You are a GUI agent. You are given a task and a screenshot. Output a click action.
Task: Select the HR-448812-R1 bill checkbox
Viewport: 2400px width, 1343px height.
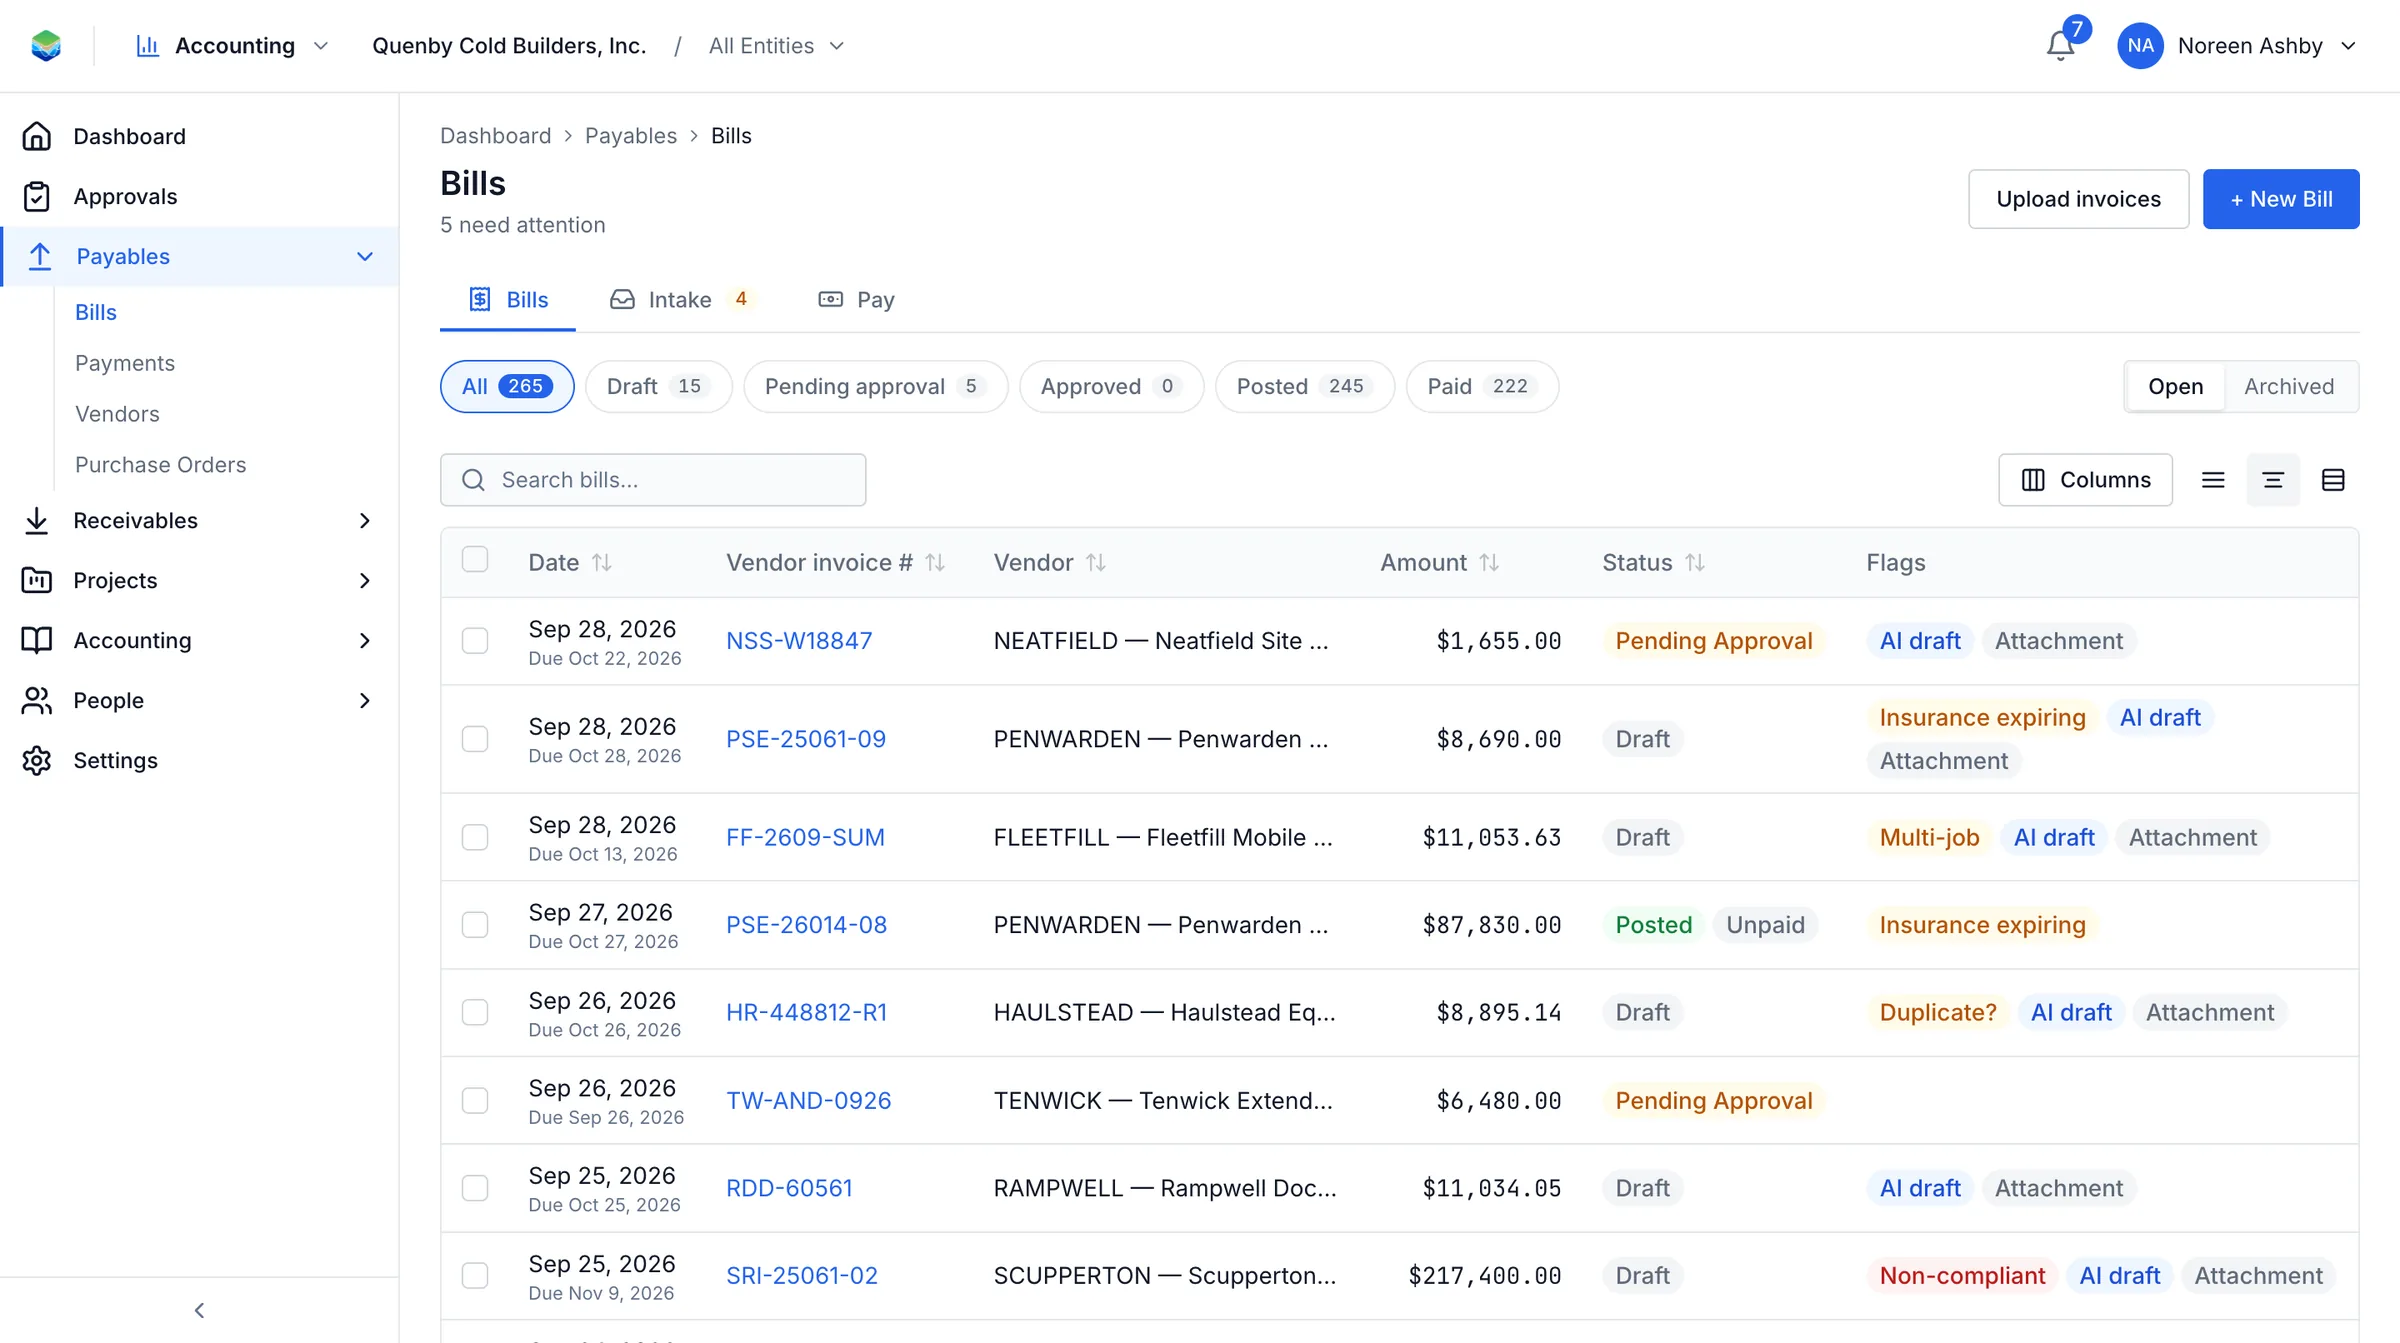tap(475, 1012)
